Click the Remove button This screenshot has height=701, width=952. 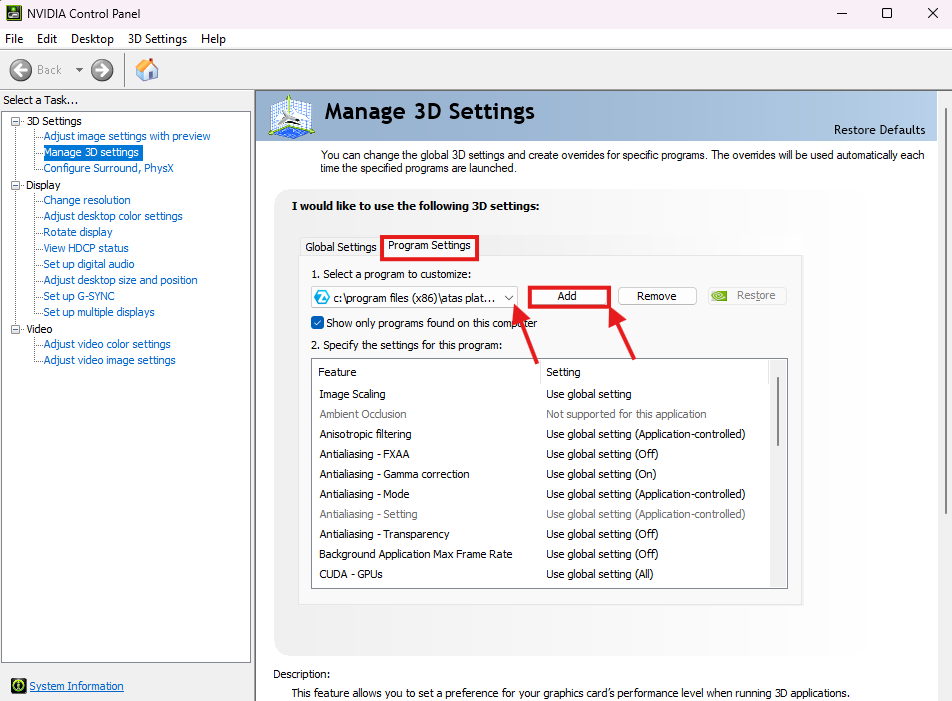pos(657,296)
